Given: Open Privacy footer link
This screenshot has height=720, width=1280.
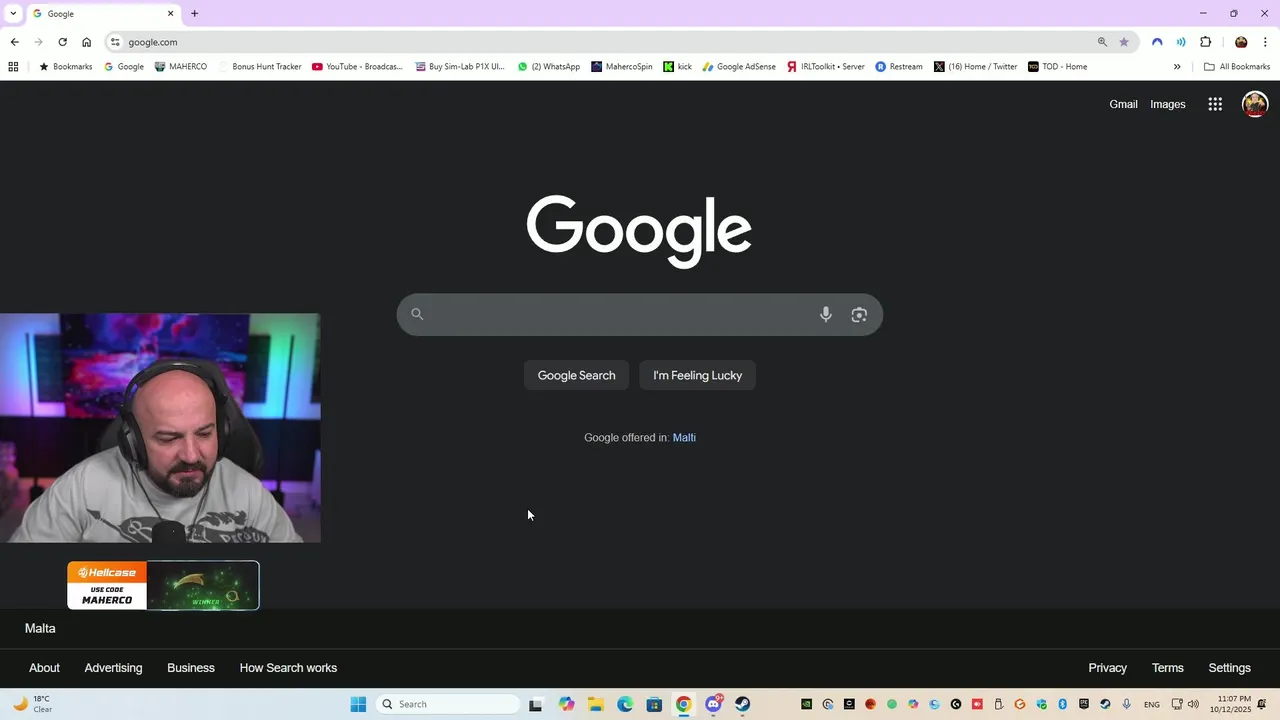Looking at the screenshot, I should 1107,668.
